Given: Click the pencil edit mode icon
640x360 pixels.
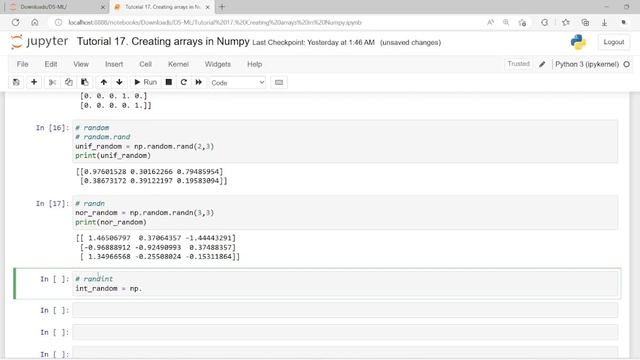Looking at the screenshot, I should point(542,64).
